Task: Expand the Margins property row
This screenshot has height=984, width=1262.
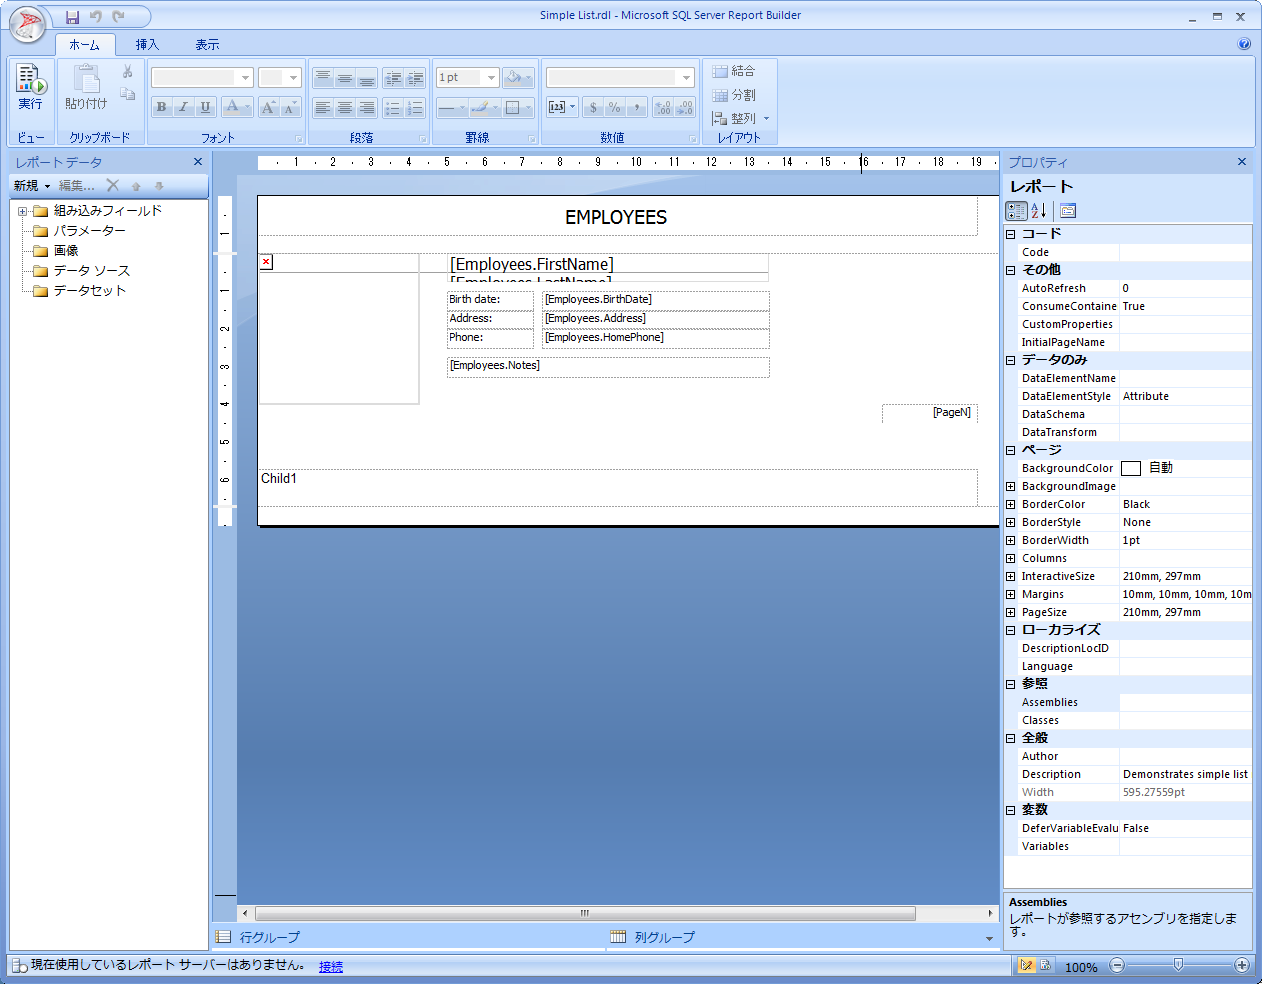Action: tap(1010, 594)
